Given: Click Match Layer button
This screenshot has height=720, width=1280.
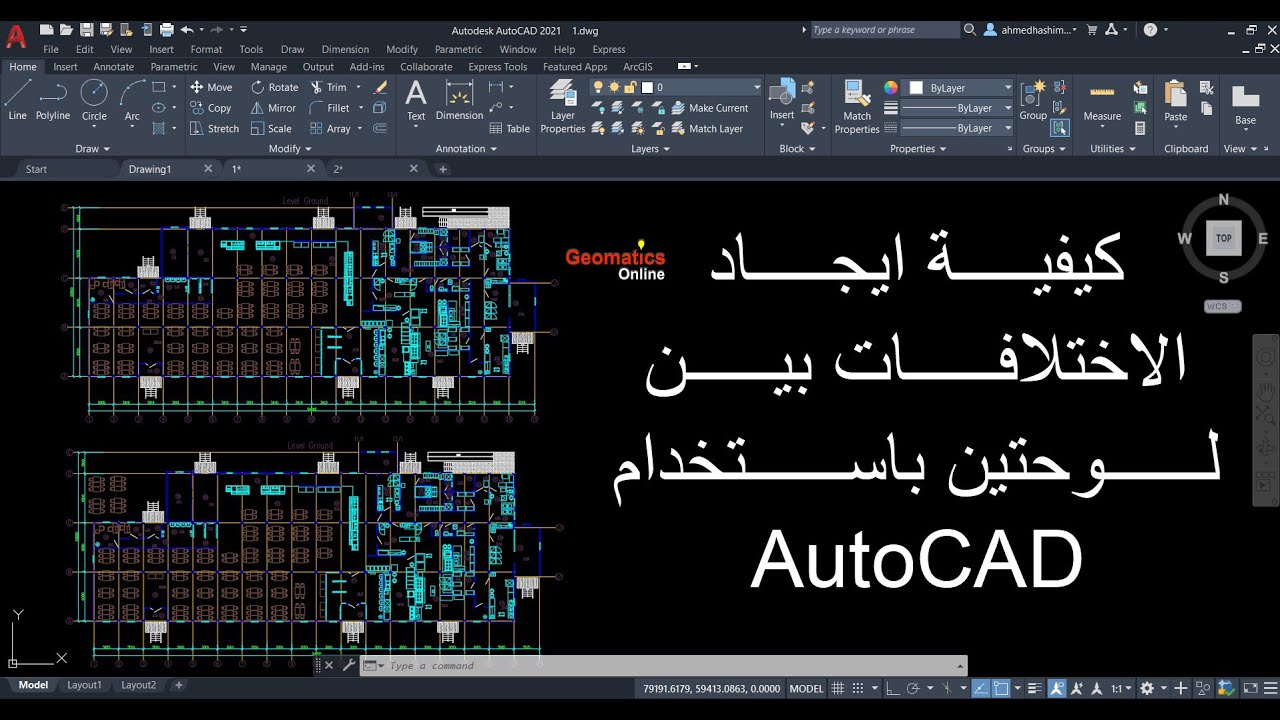Looking at the screenshot, I should pyautogui.click(x=707, y=128).
